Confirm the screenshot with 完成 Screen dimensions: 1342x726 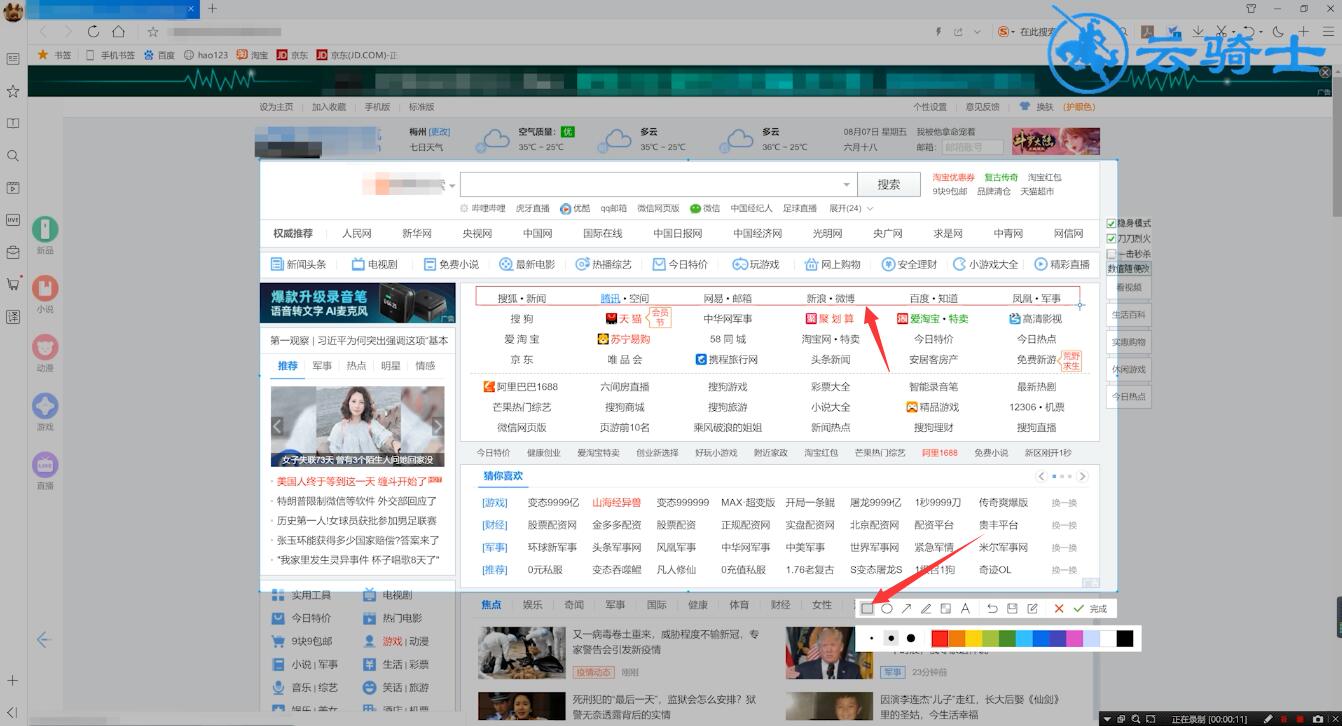pyautogui.click(x=1091, y=608)
